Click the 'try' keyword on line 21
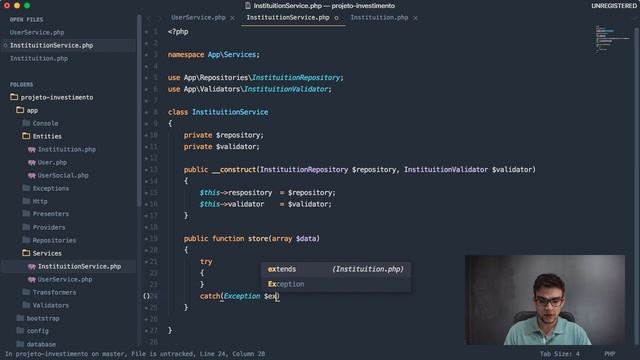This screenshot has width=640, height=360. click(x=206, y=262)
